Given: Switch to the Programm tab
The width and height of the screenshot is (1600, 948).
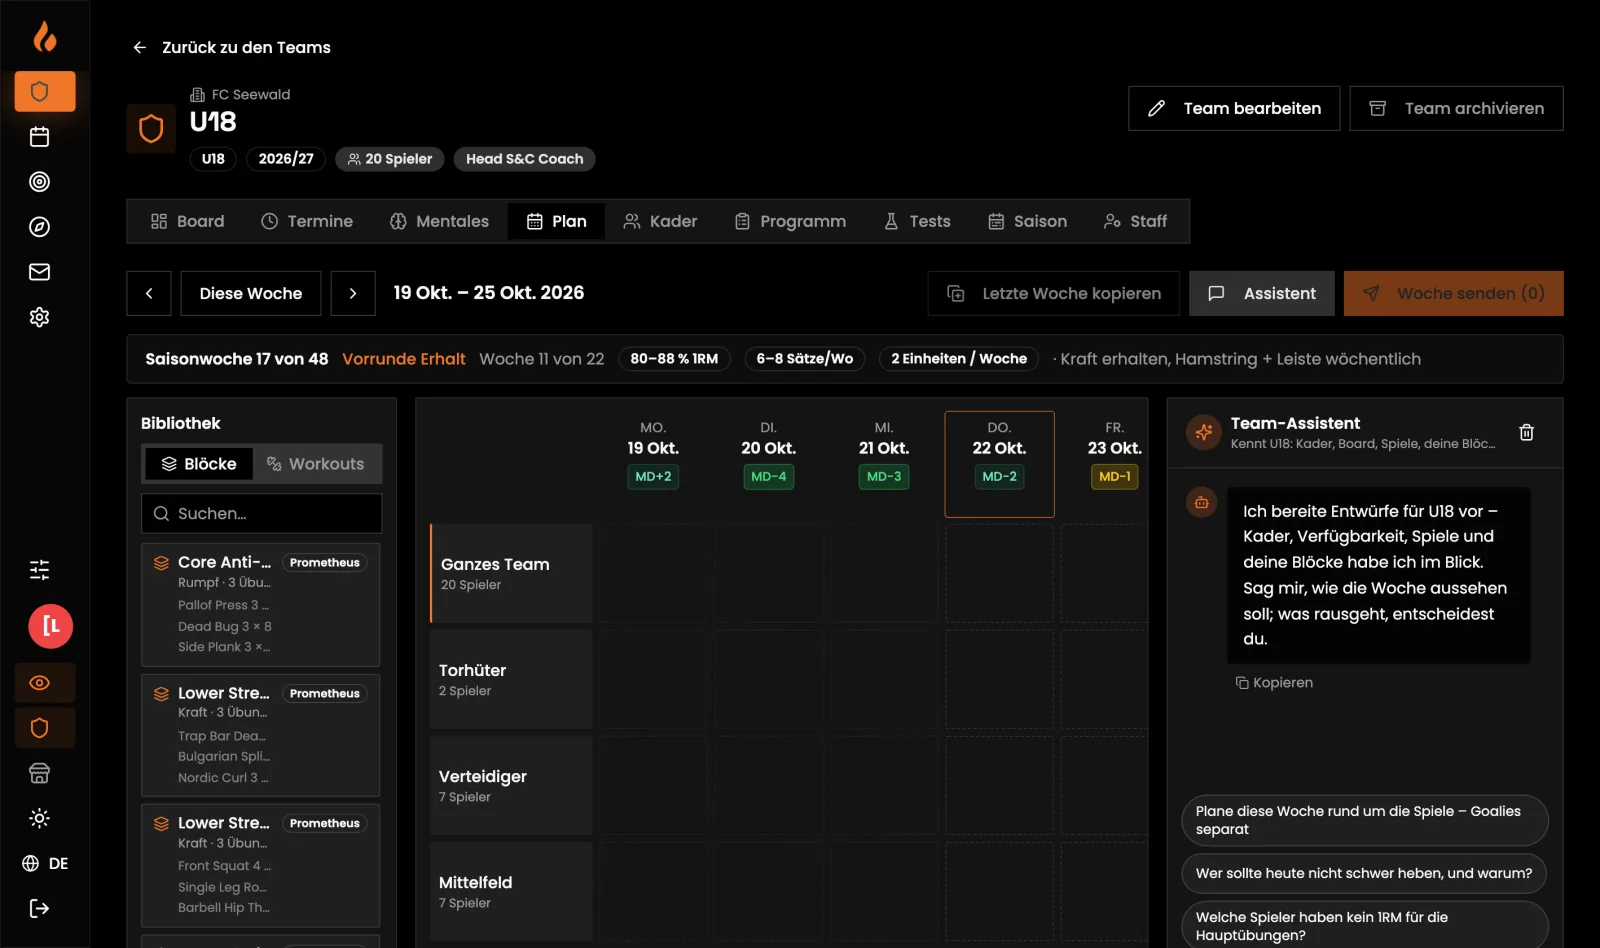Looking at the screenshot, I should pos(790,221).
